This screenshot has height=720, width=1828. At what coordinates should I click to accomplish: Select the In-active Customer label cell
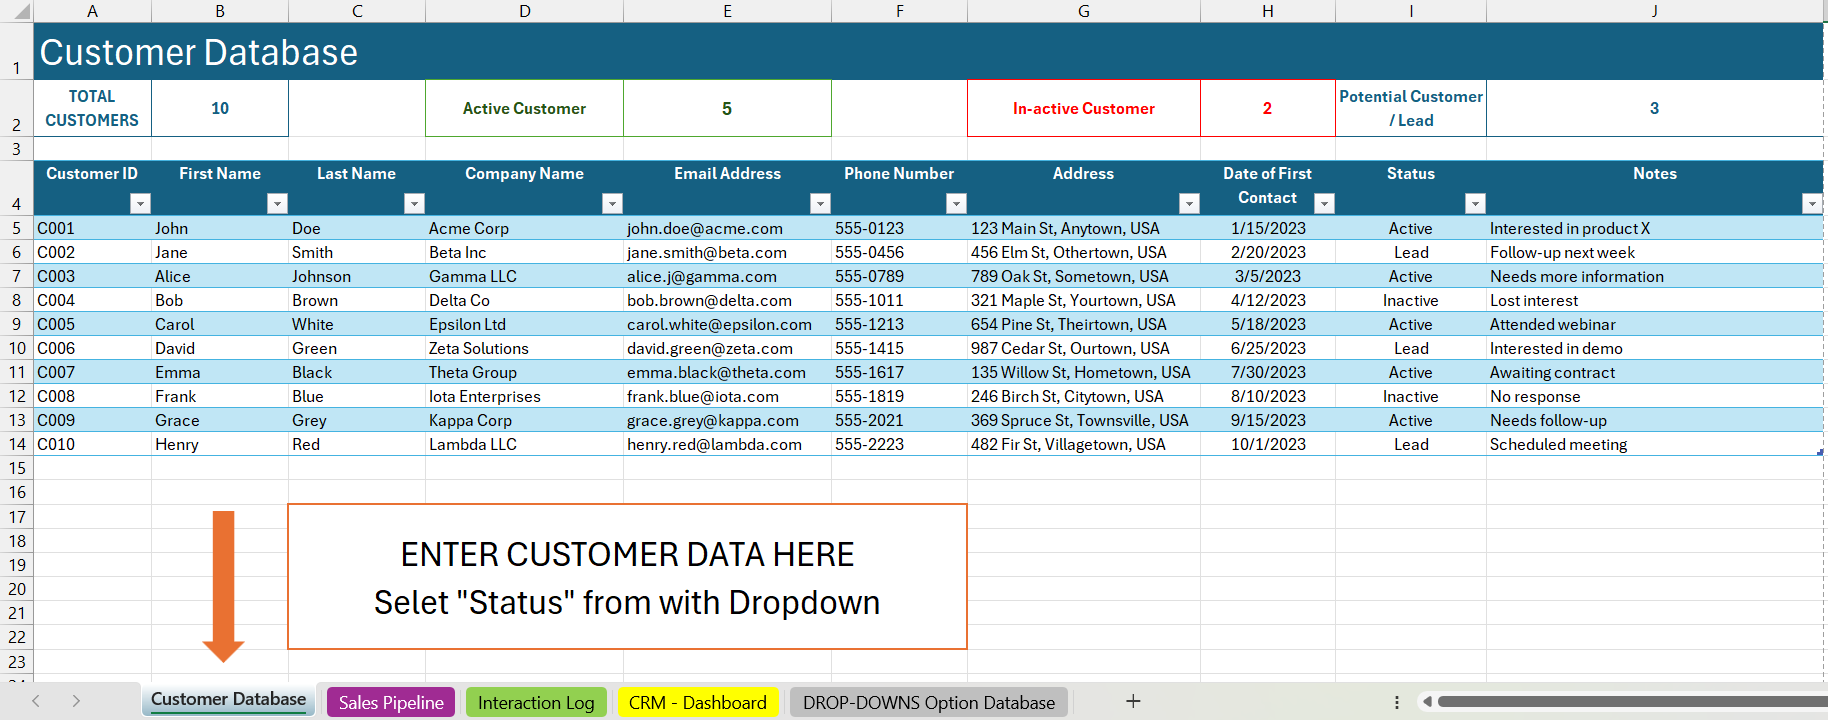click(1084, 108)
